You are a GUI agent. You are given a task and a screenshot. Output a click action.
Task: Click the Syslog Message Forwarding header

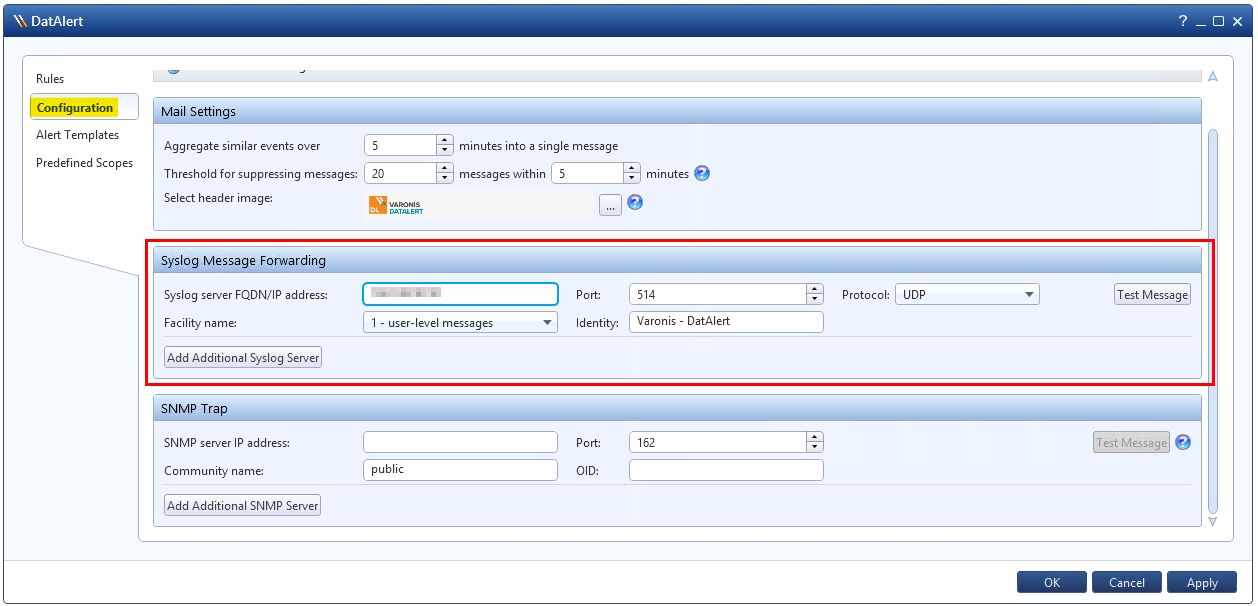677,260
